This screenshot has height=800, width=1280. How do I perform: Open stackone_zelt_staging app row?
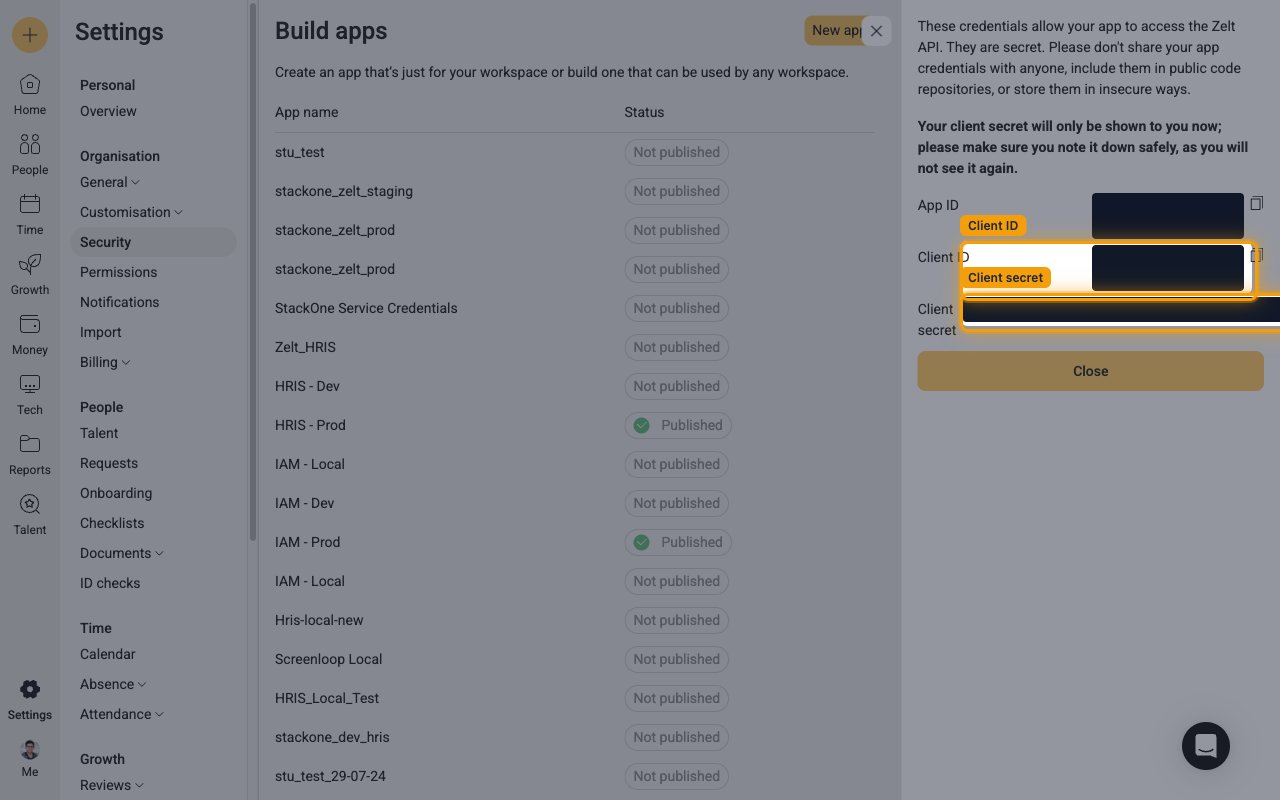[574, 191]
